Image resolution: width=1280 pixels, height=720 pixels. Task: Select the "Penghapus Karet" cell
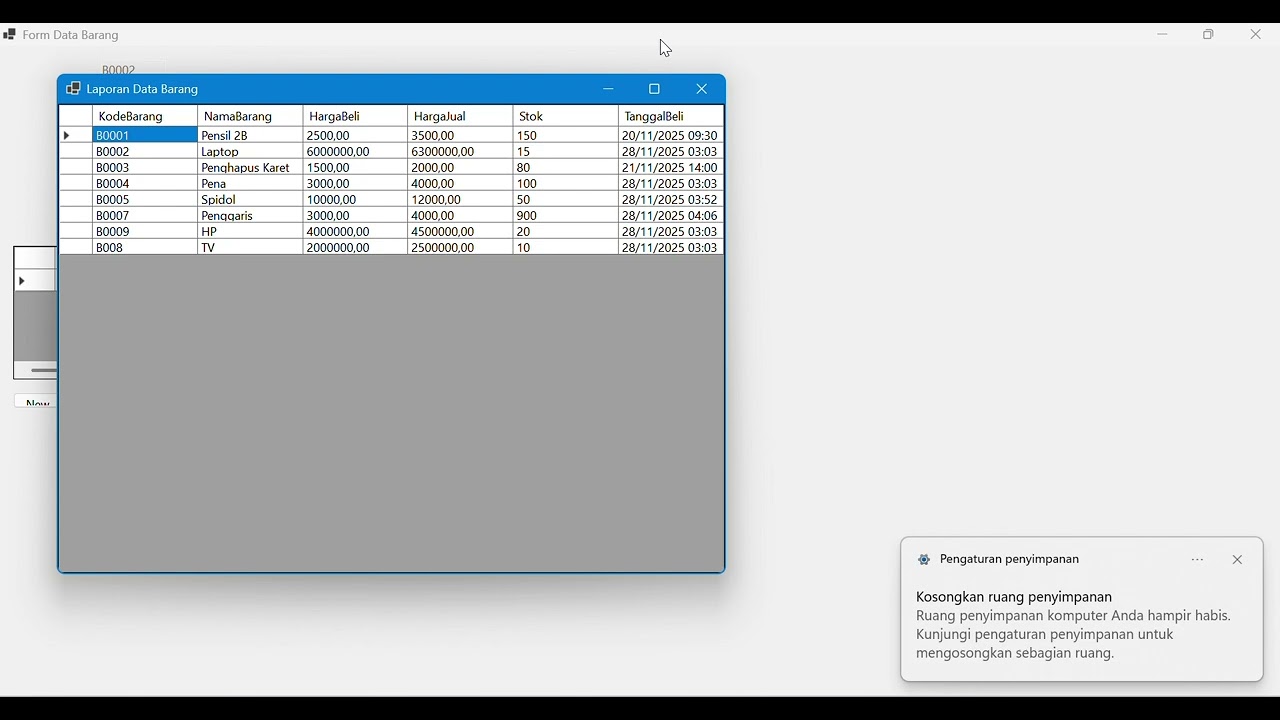click(x=250, y=167)
